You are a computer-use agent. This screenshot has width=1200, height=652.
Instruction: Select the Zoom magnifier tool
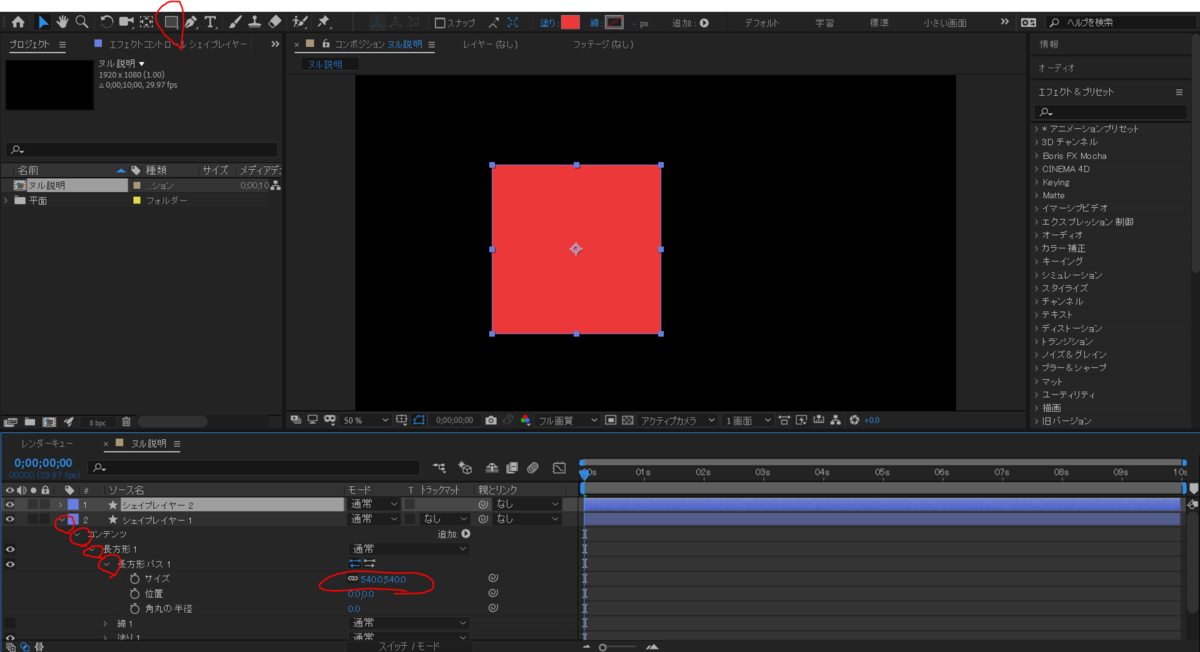[x=81, y=21]
